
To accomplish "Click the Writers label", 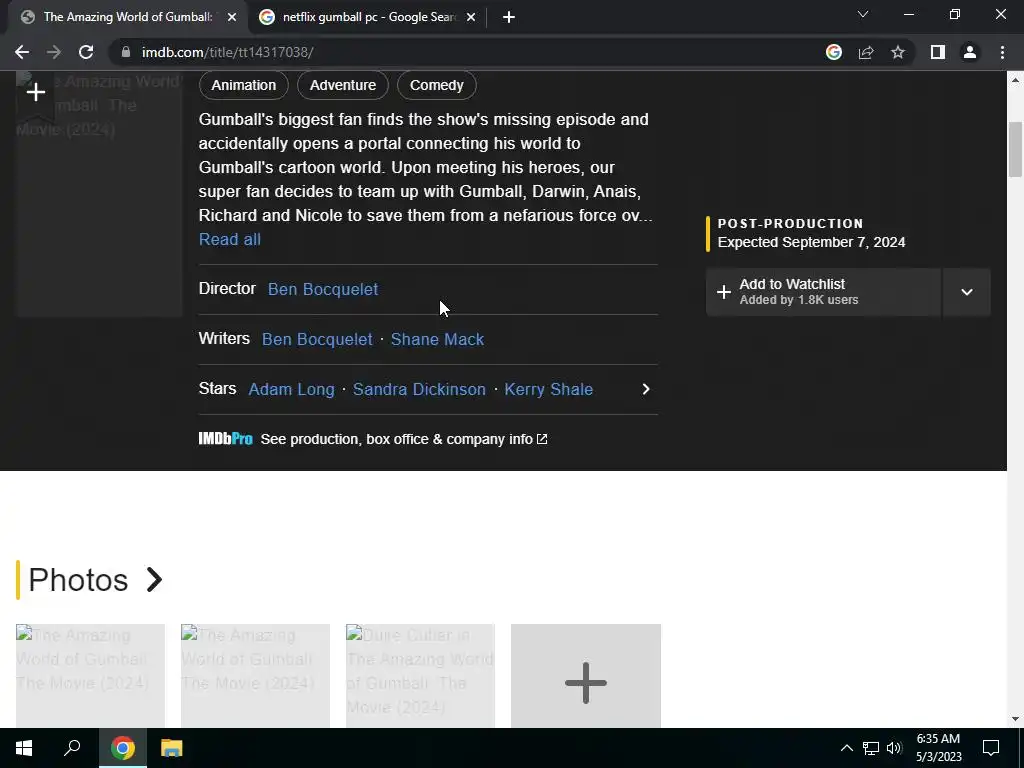I will 224,339.
